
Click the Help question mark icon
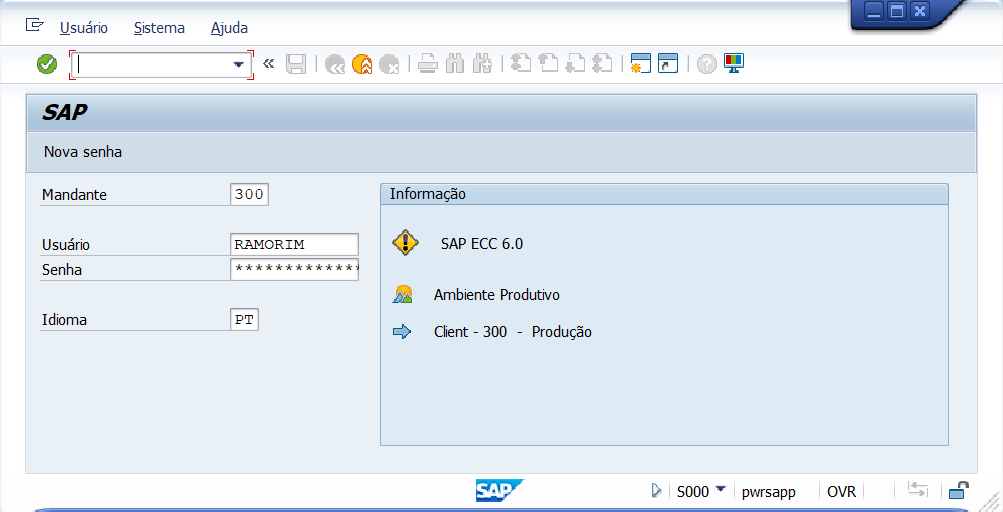coord(707,64)
